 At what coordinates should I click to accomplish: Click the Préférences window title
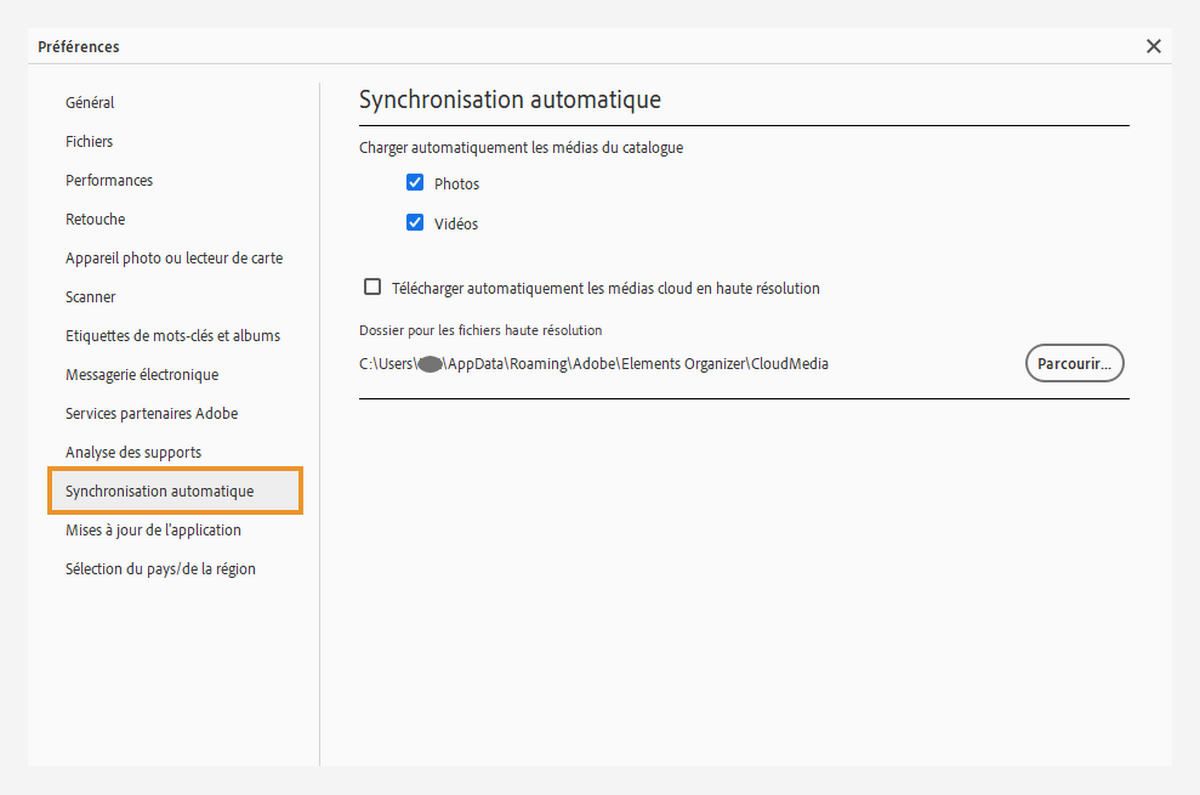pyautogui.click(x=78, y=46)
